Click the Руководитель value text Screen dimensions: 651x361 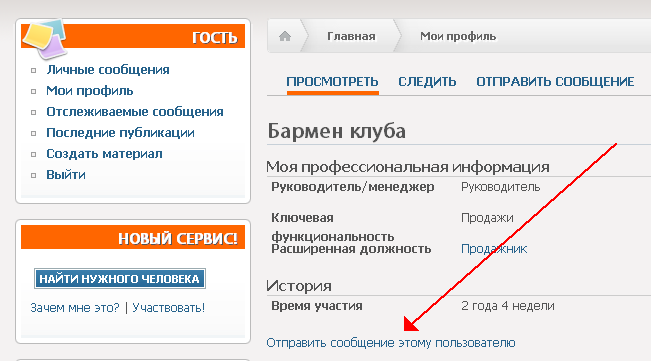[501, 187]
